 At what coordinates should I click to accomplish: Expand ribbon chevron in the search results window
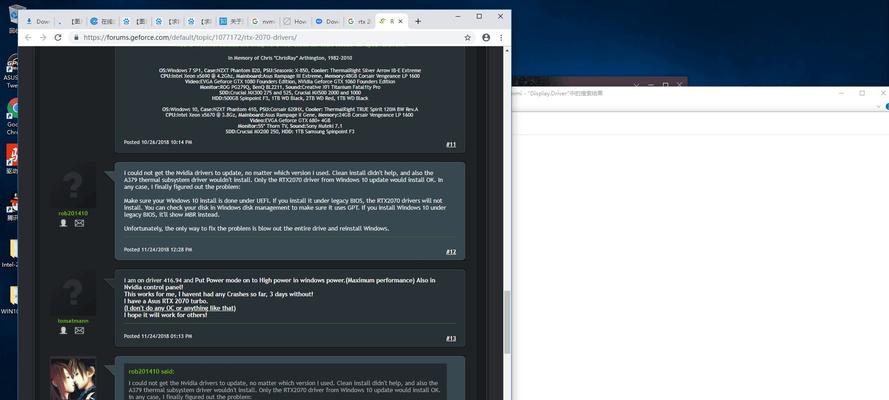click(878, 107)
